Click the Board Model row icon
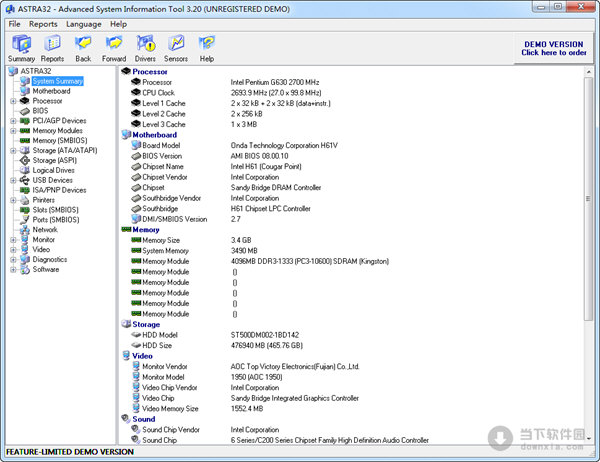 click(x=136, y=145)
